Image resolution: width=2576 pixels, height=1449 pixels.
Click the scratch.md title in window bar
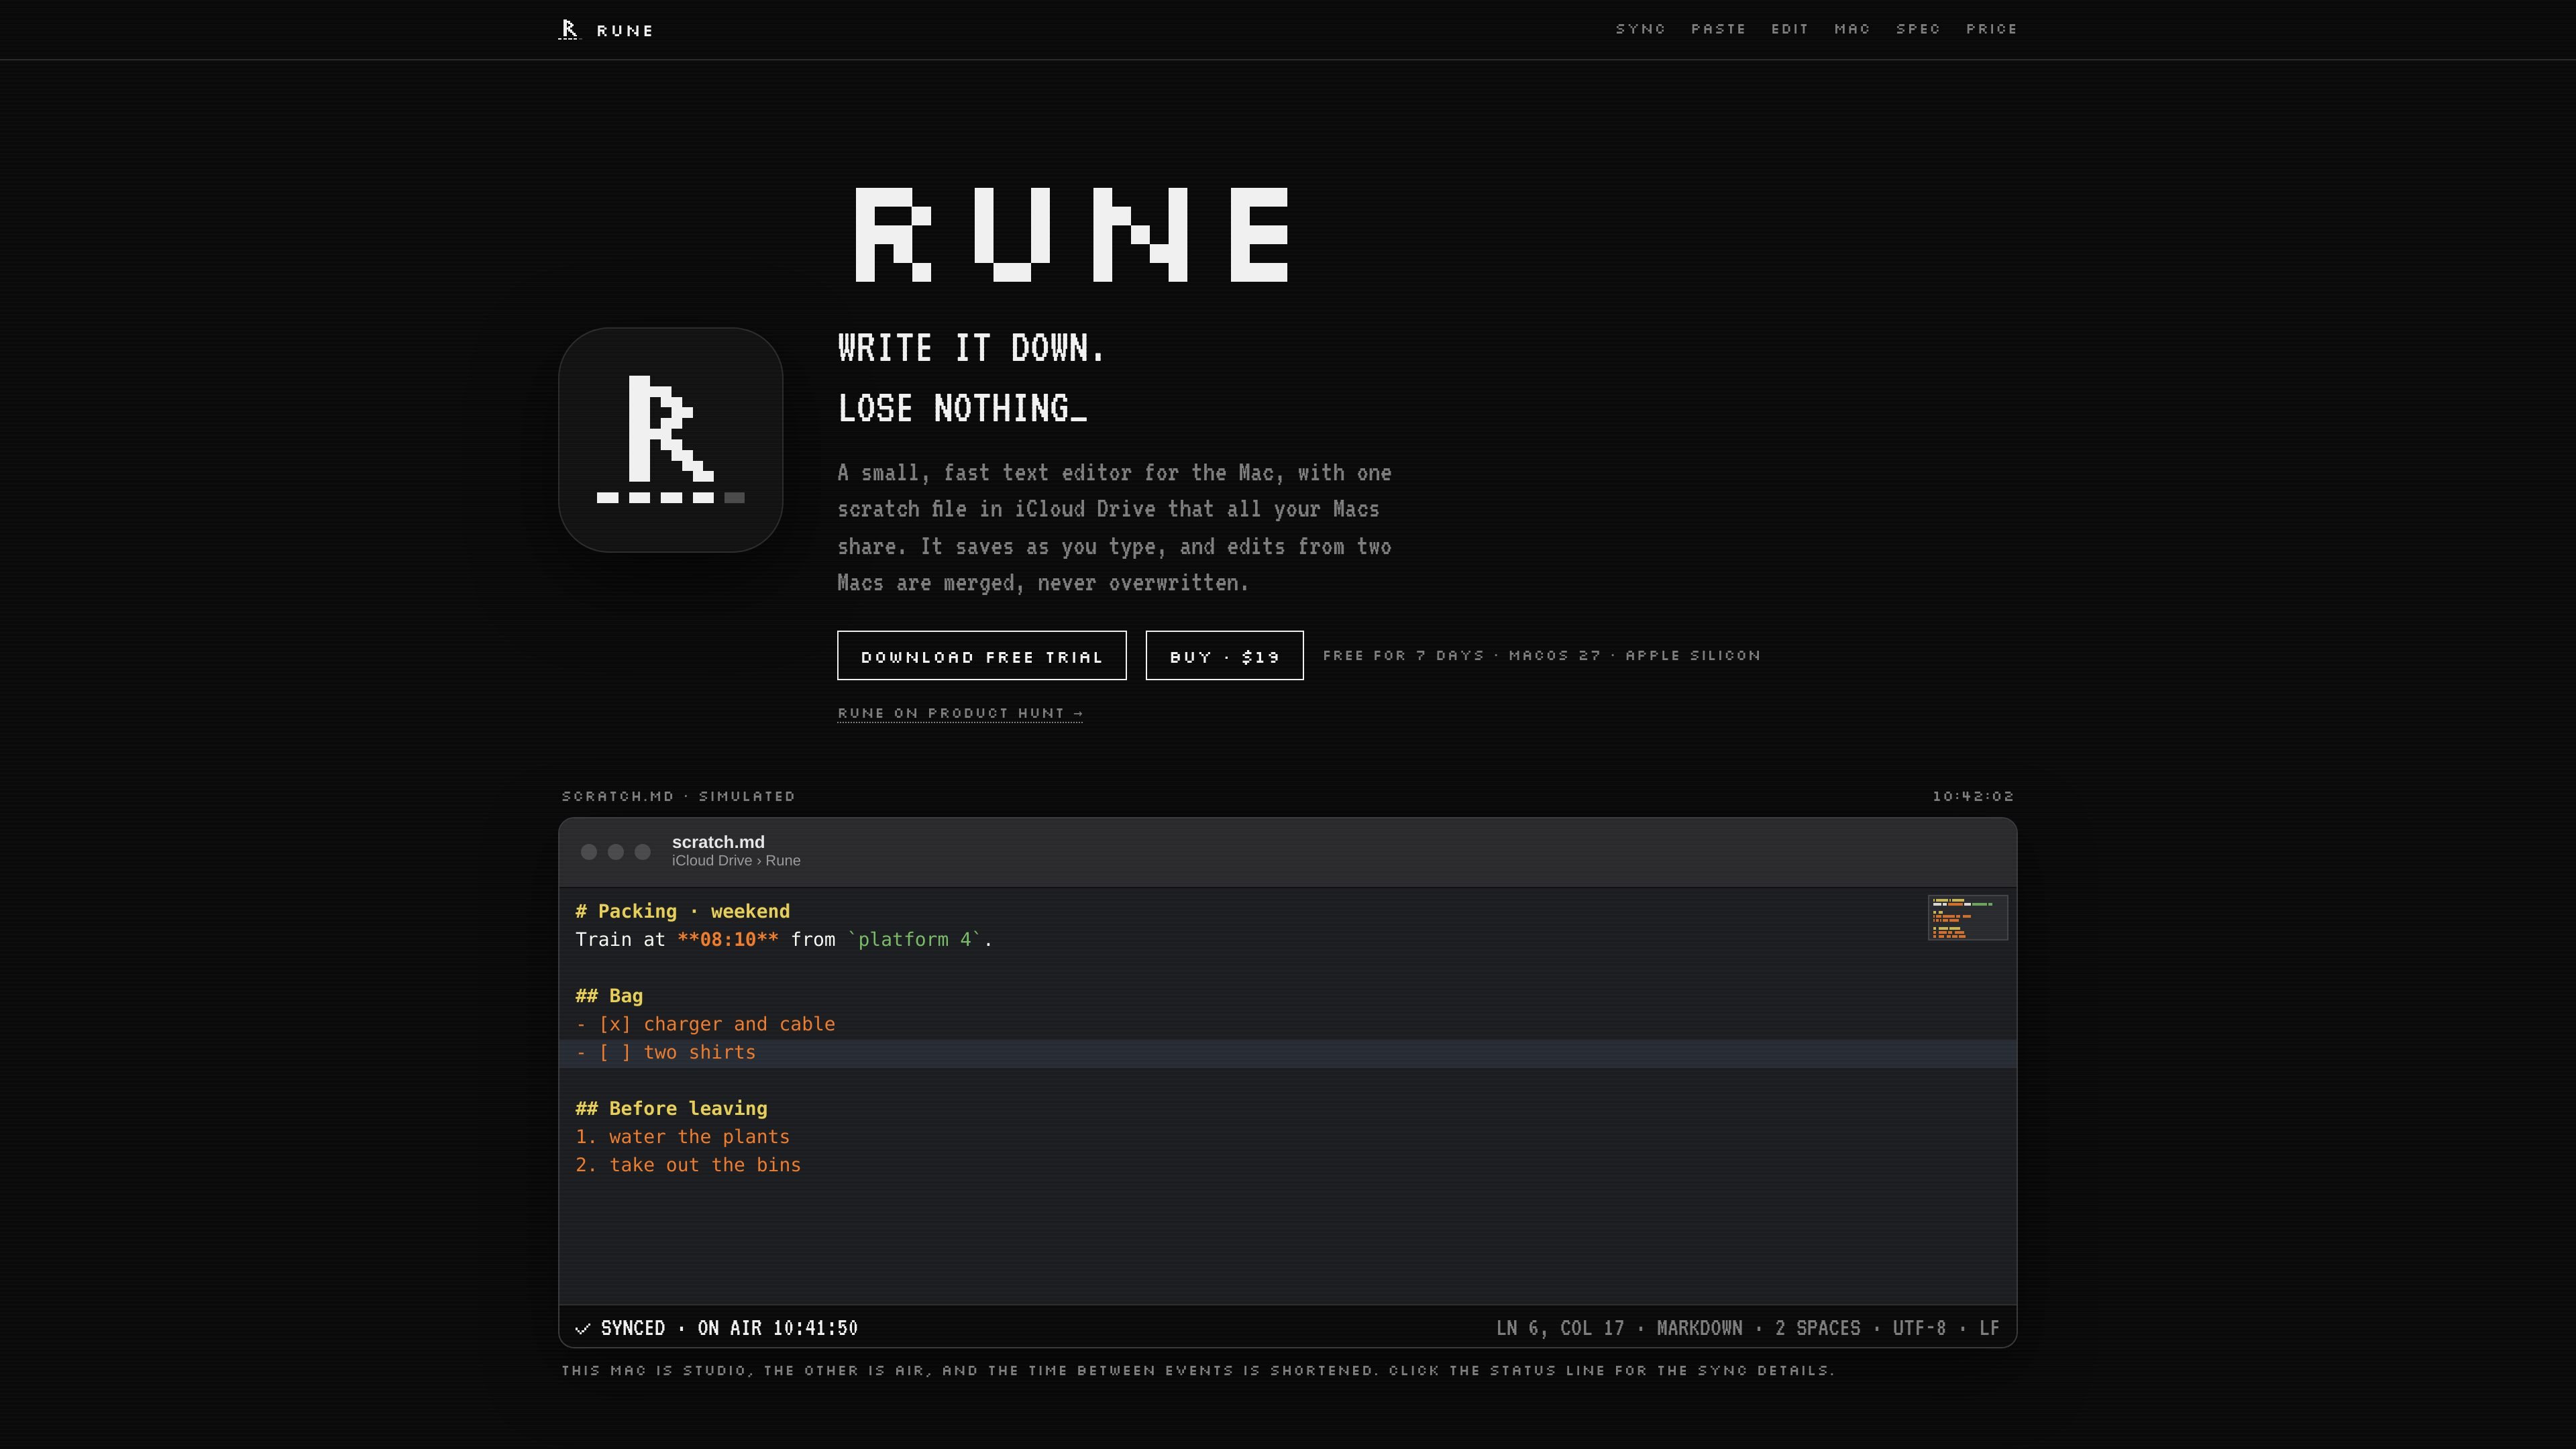coord(718,842)
